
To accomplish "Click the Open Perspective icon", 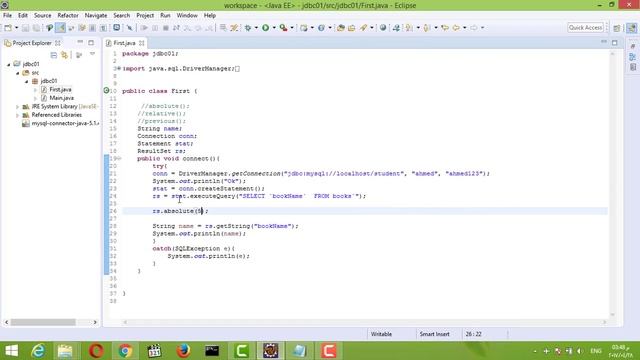I will click(x=617, y=28).
